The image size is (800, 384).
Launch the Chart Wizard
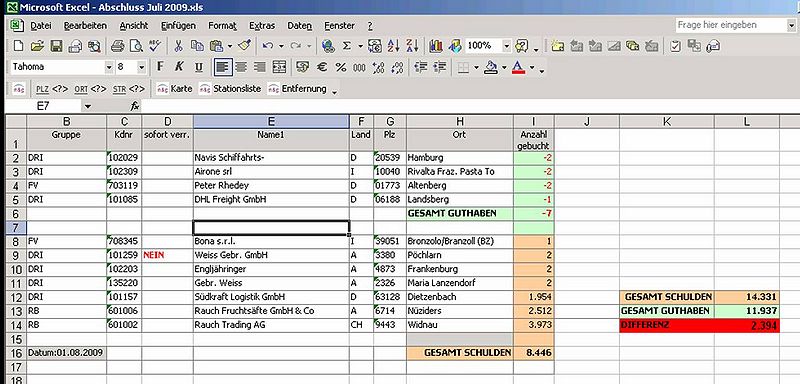coord(436,46)
